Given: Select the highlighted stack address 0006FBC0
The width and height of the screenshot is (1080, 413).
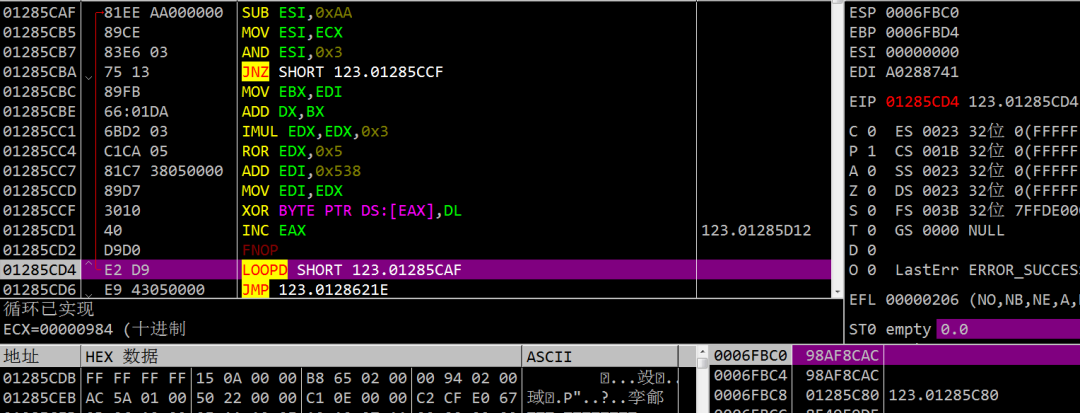Looking at the screenshot, I should [750, 356].
